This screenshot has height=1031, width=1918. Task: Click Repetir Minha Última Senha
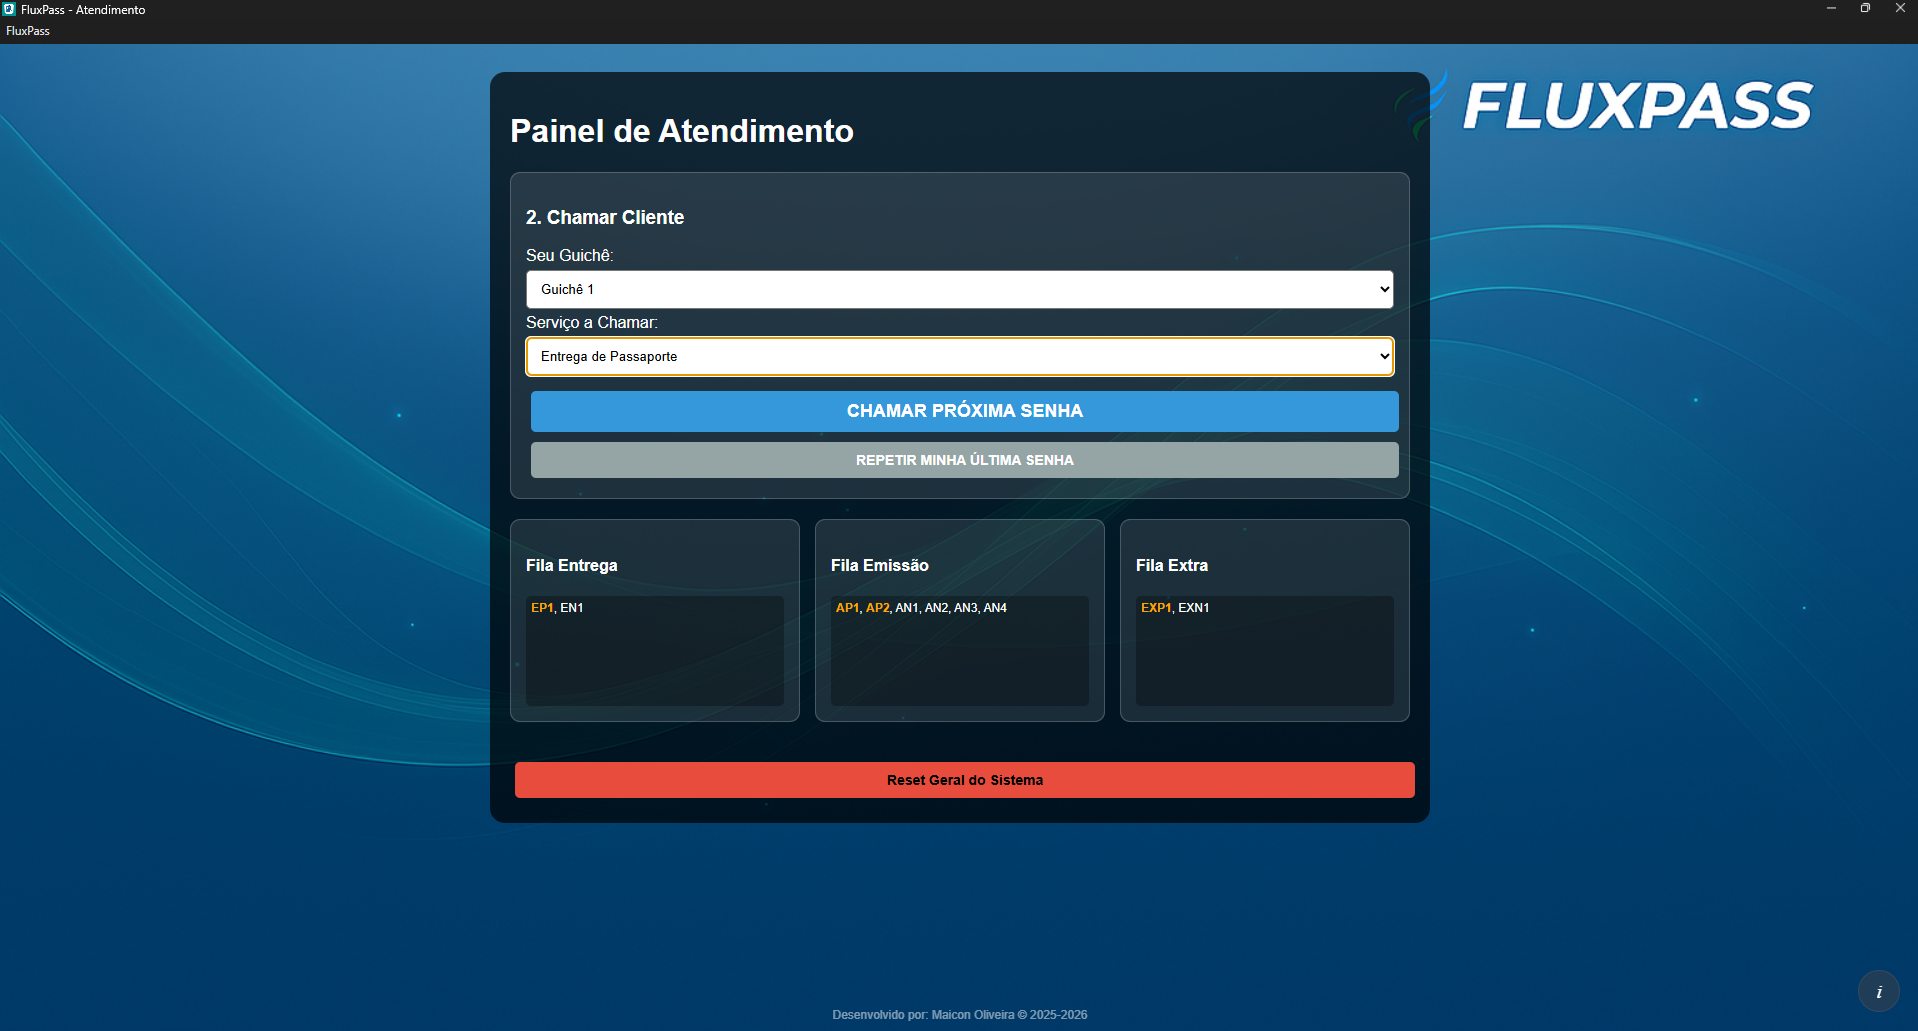964,460
